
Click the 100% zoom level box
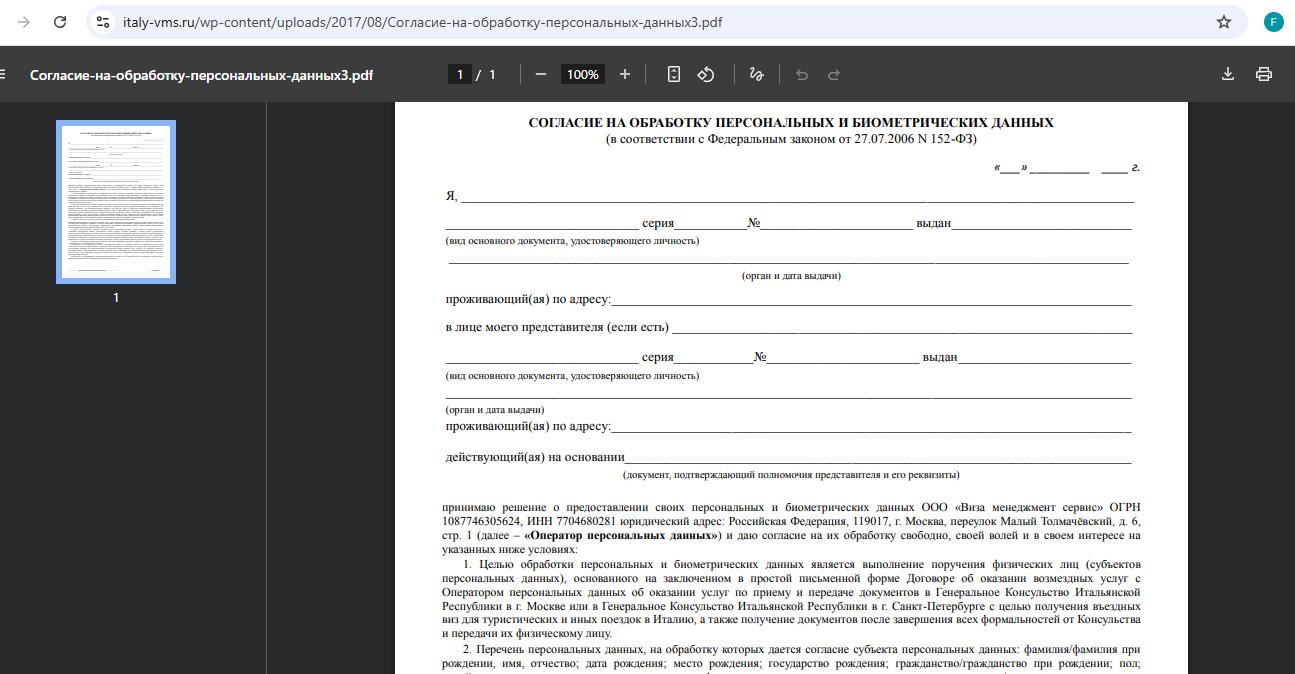tap(582, 73)
